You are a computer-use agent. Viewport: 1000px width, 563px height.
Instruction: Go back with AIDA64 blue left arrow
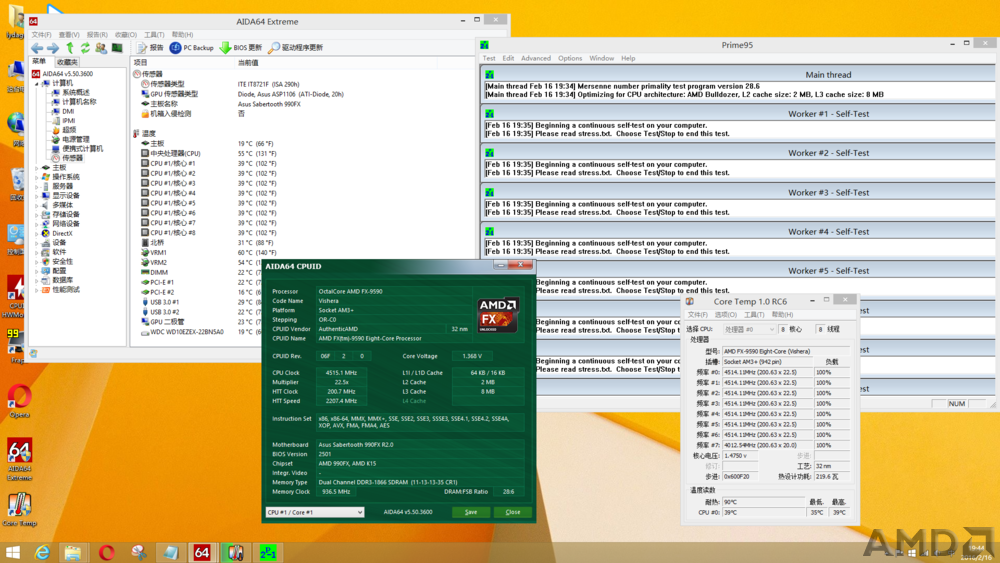[37, 48]
